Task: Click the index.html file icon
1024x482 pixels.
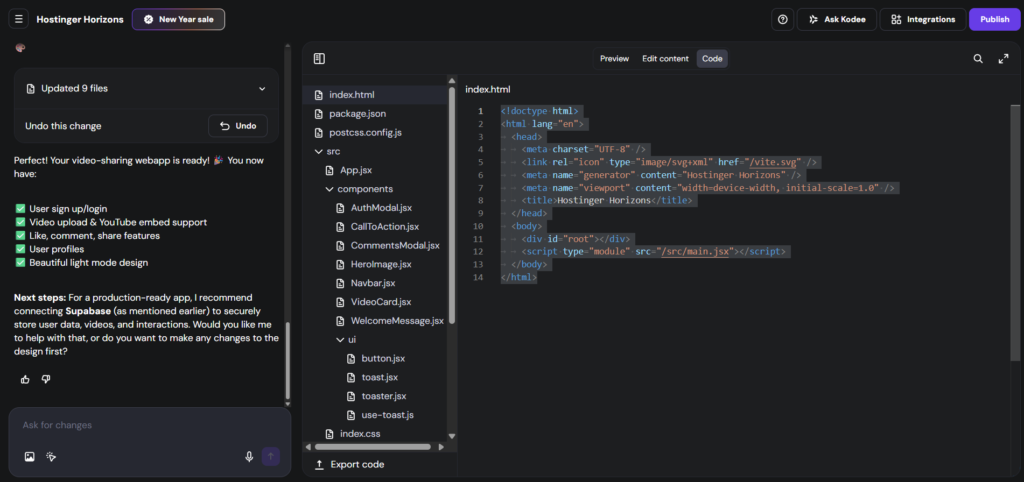Action: click(x=319, y=95)
